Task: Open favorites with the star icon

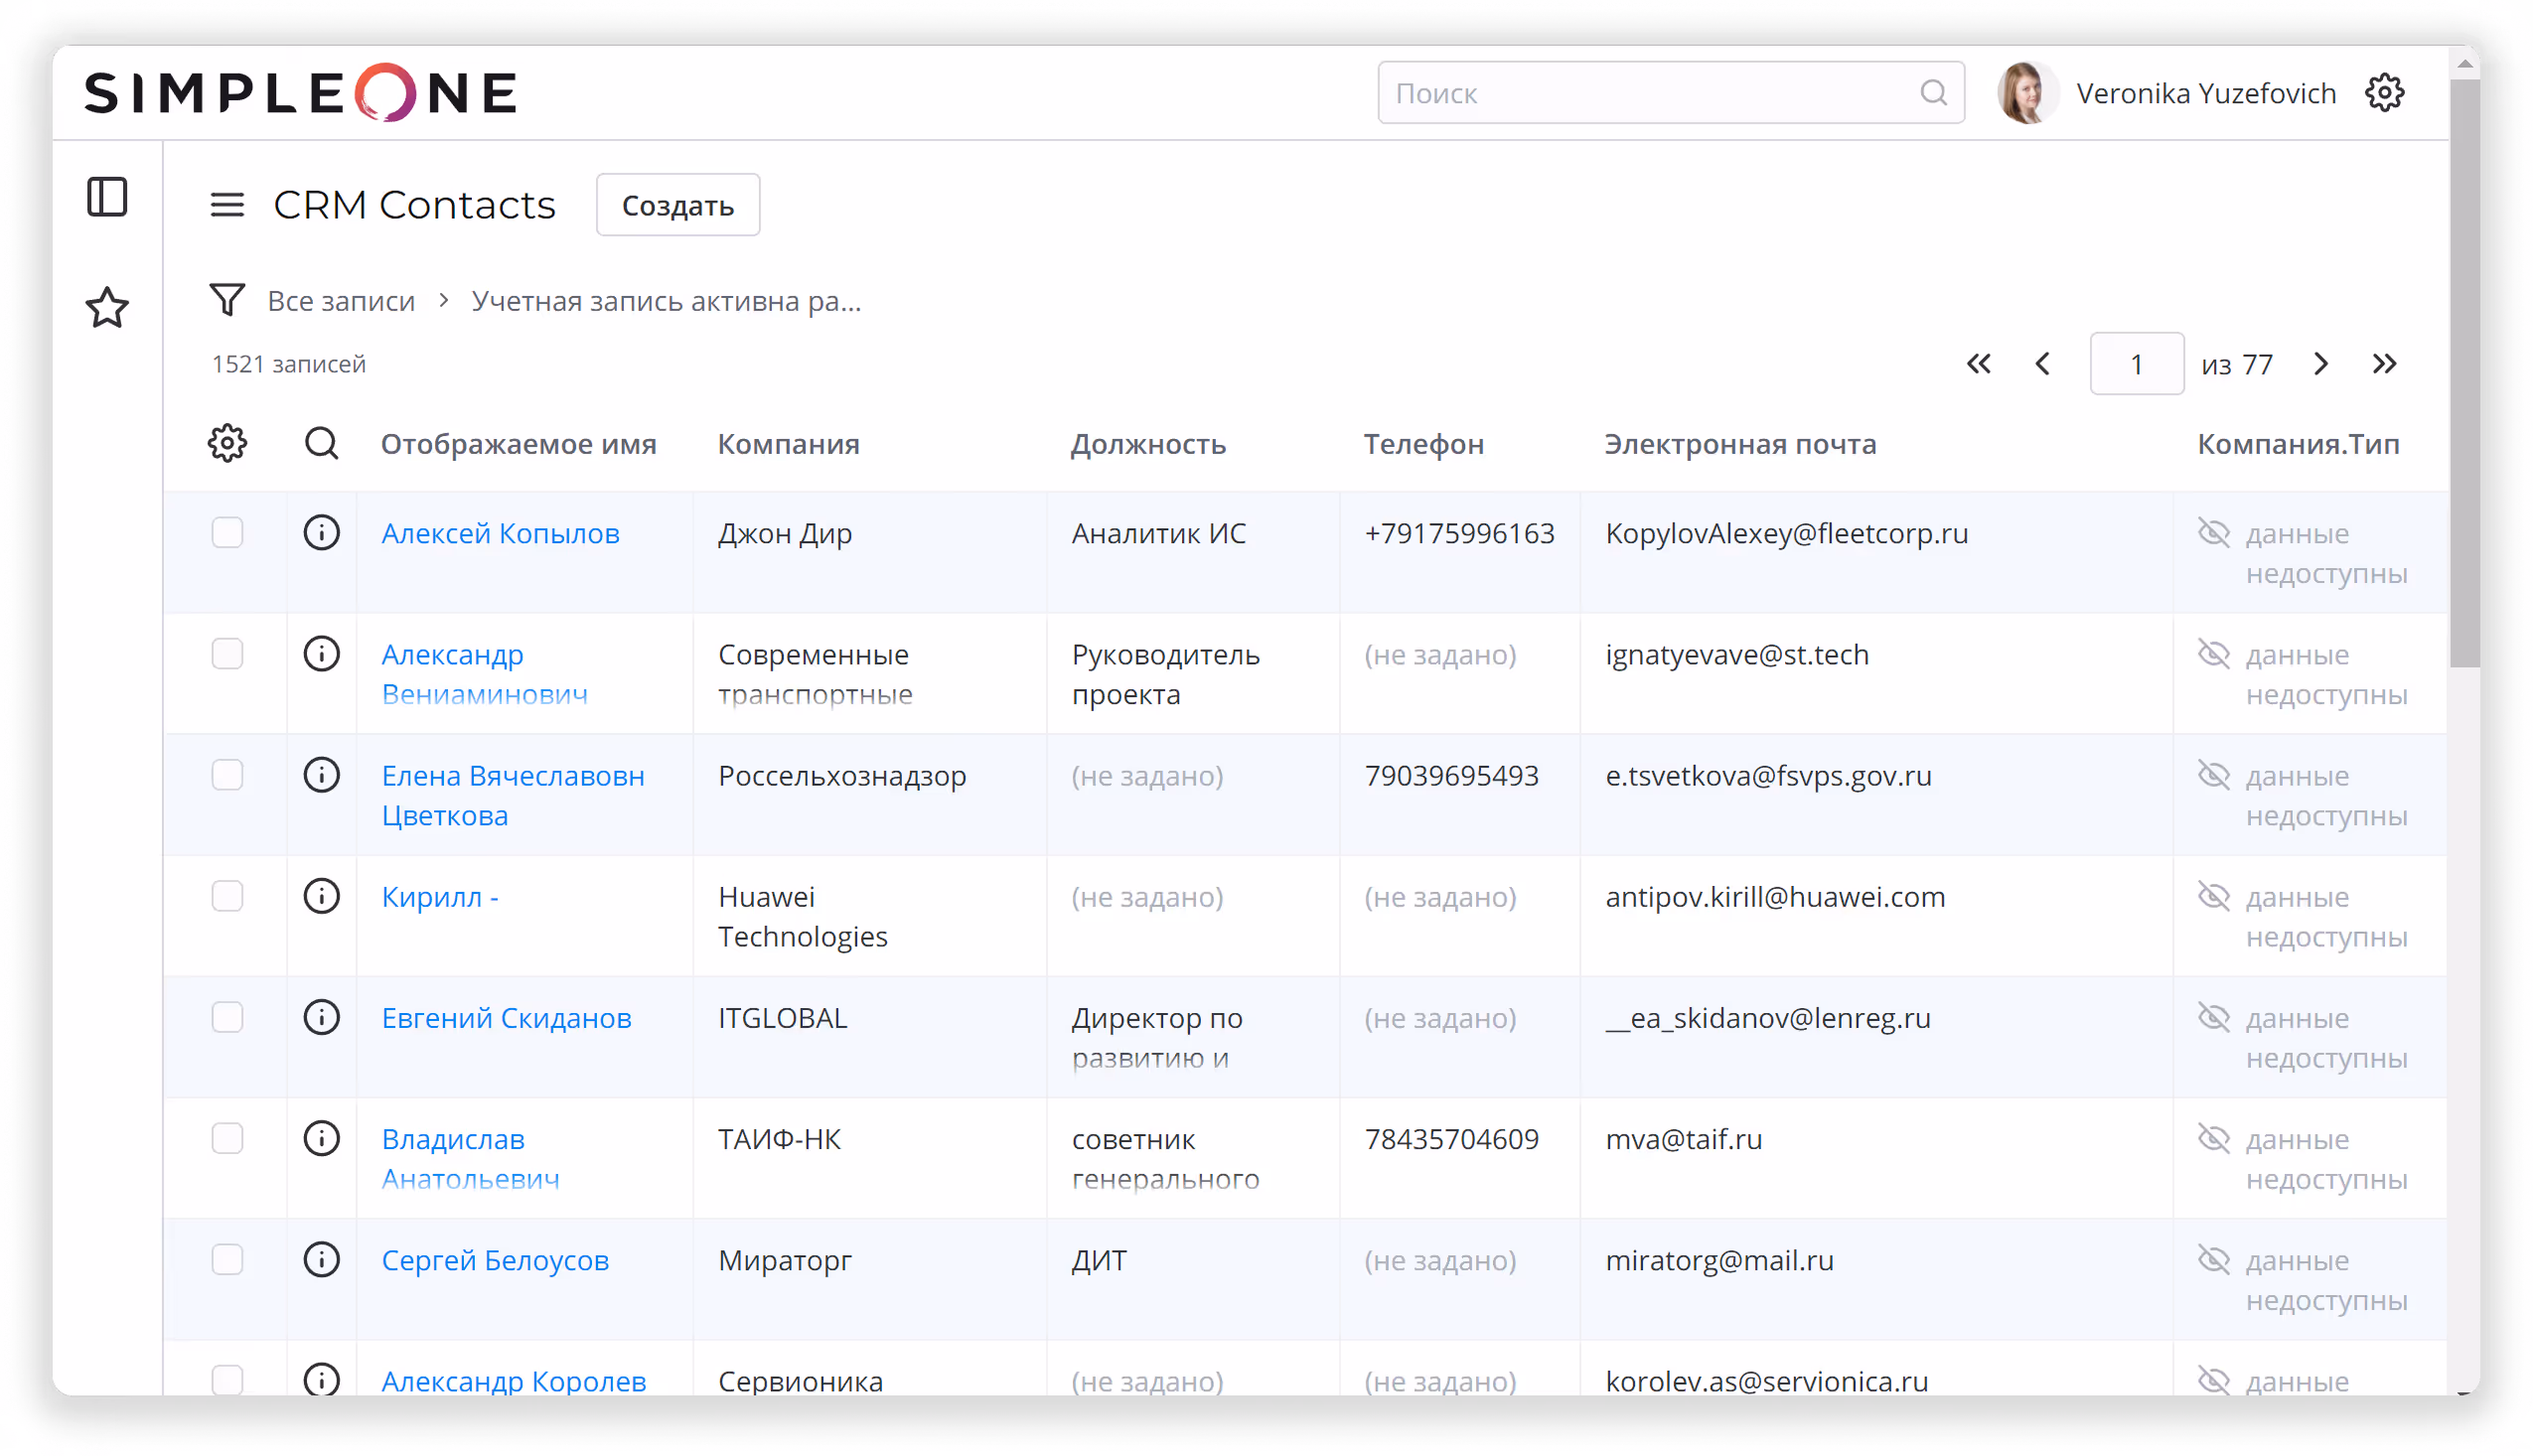Action: point(107,307)
